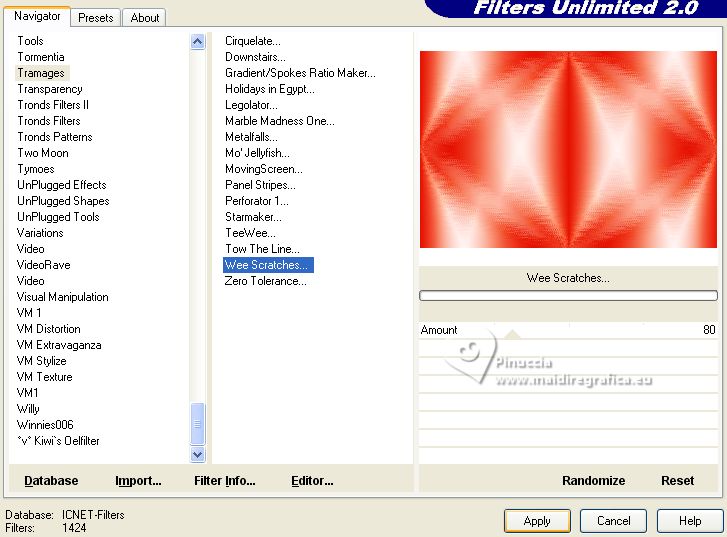Choose Gradient/Spokes Ratio Maker... filter
The height and width of the screenshot is (537, 727).
pos(300,73)
